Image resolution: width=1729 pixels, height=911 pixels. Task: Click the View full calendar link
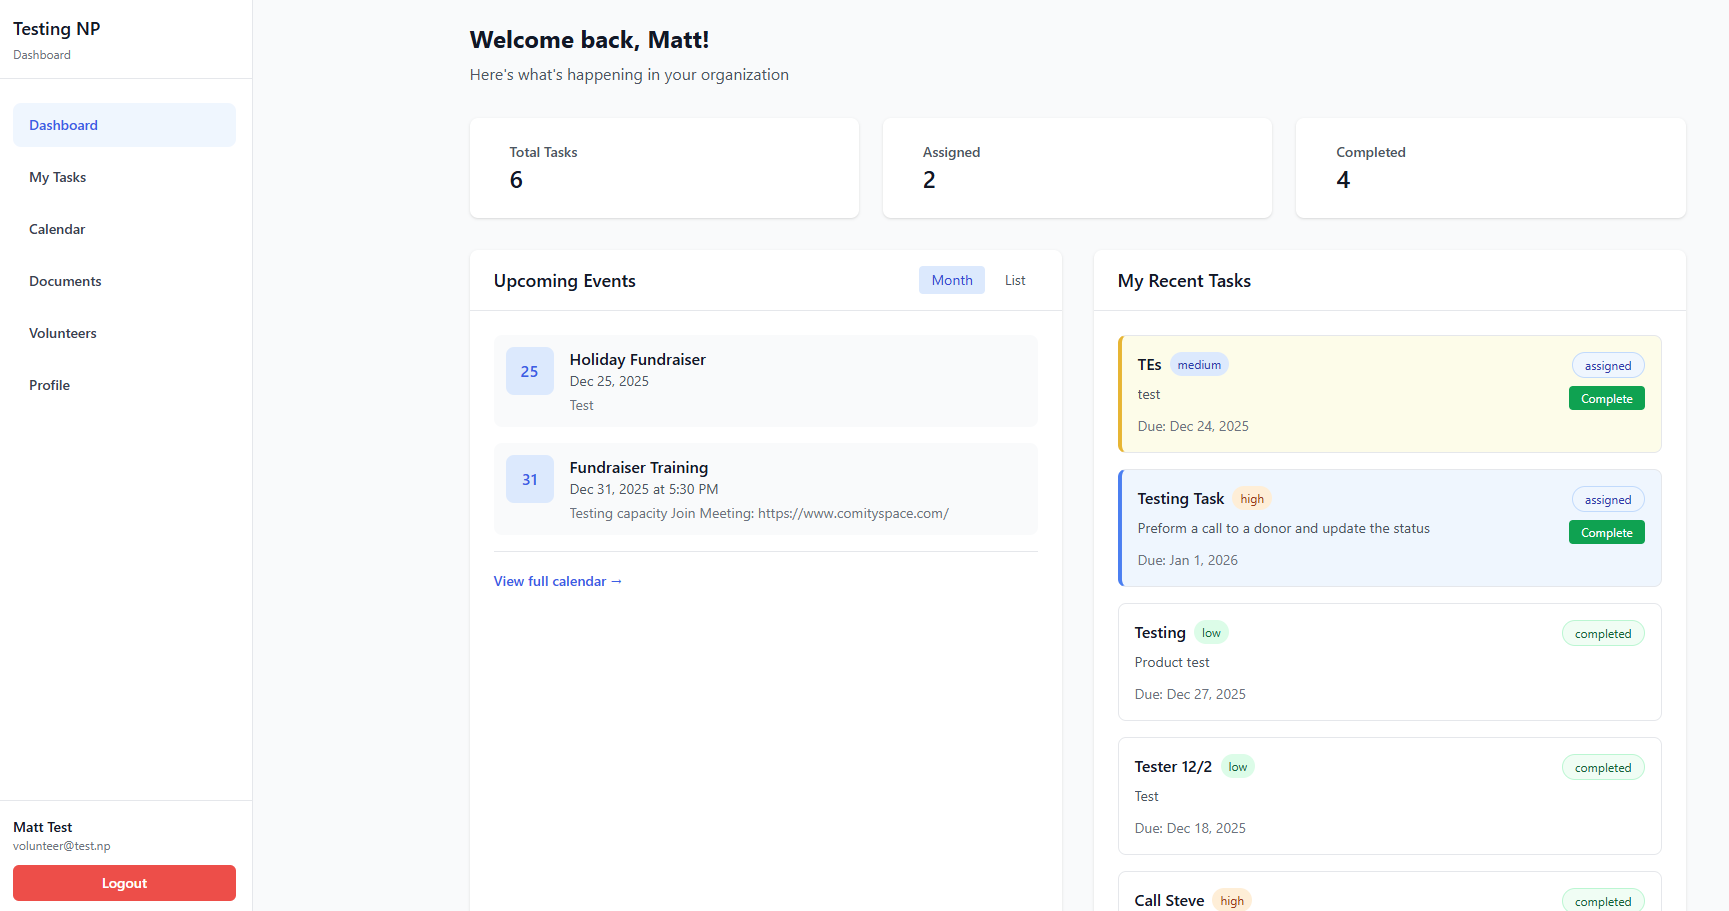[557, 581]
